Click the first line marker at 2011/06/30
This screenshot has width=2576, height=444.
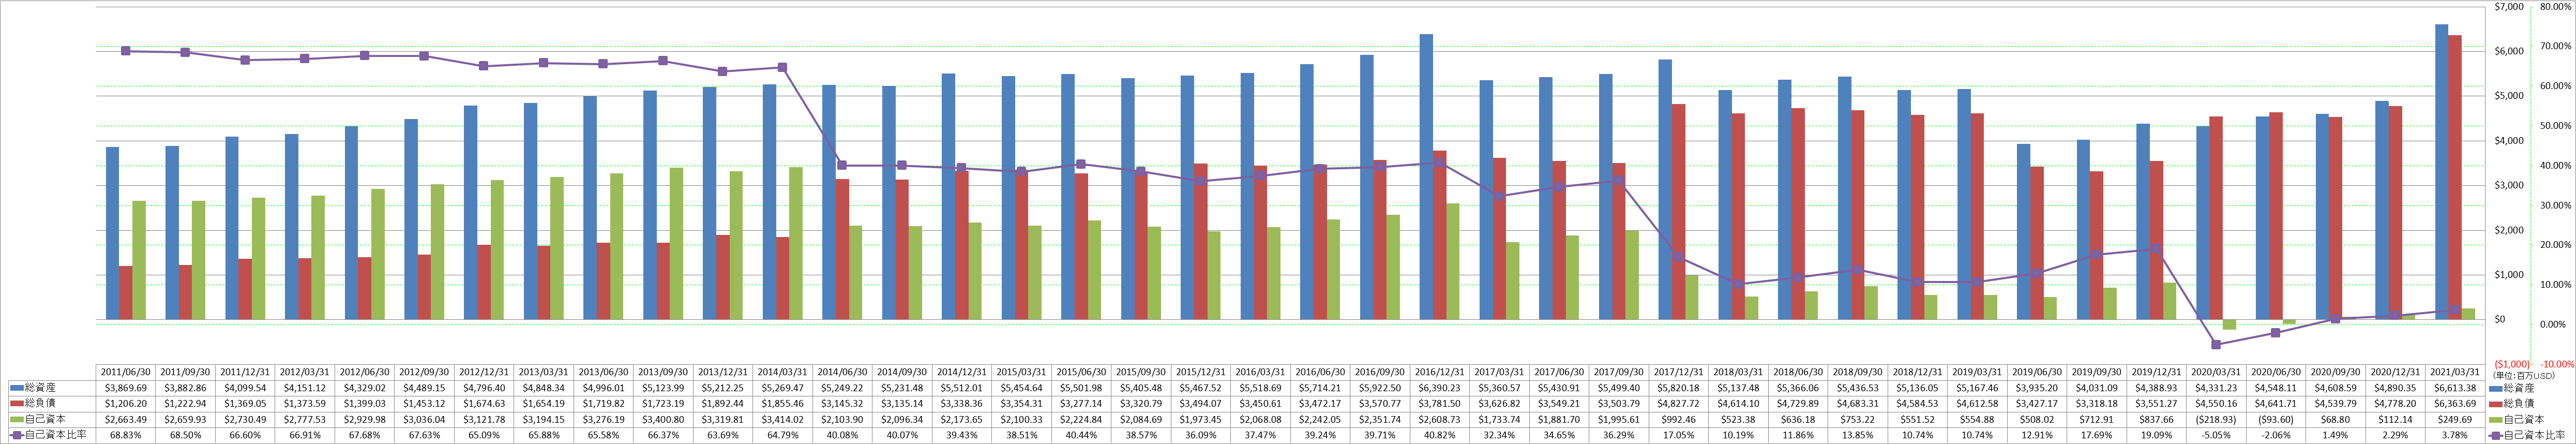[125, 51]
